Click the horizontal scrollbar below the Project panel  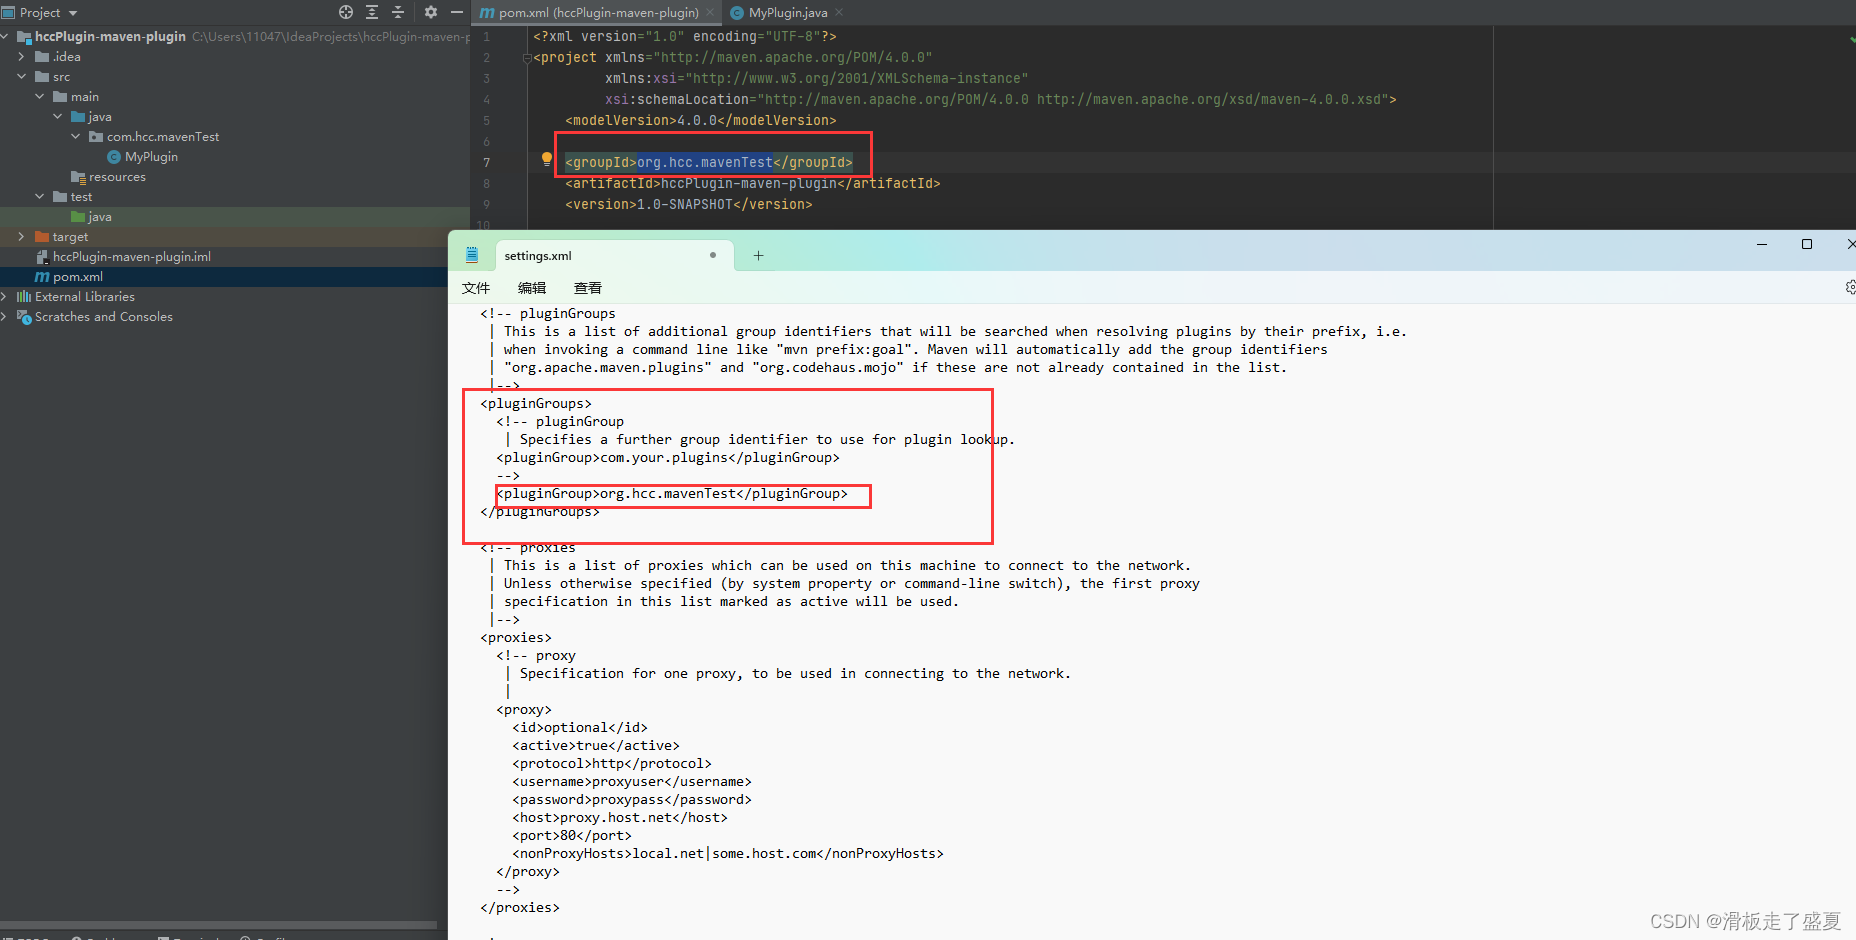pos(220,924)
